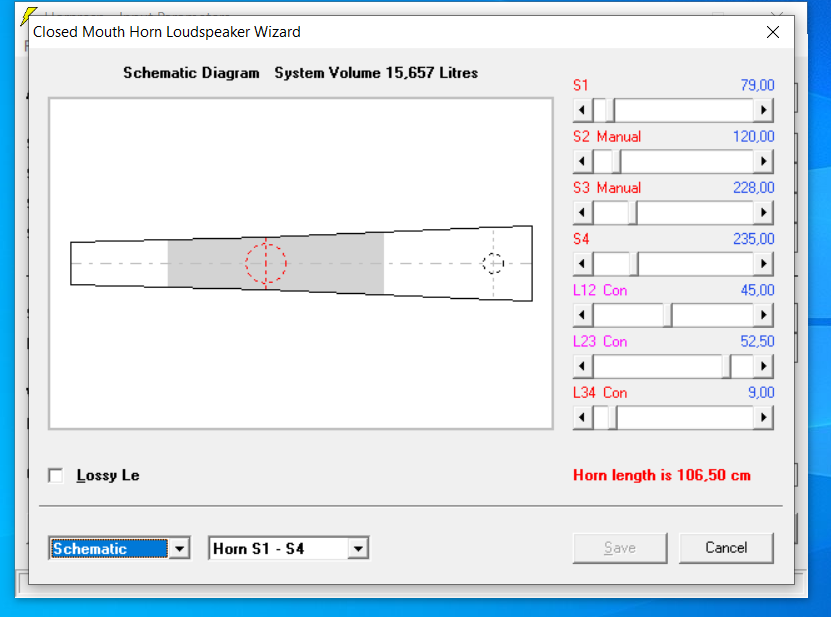Click the S1 slider right arrow

click(763, 110)
